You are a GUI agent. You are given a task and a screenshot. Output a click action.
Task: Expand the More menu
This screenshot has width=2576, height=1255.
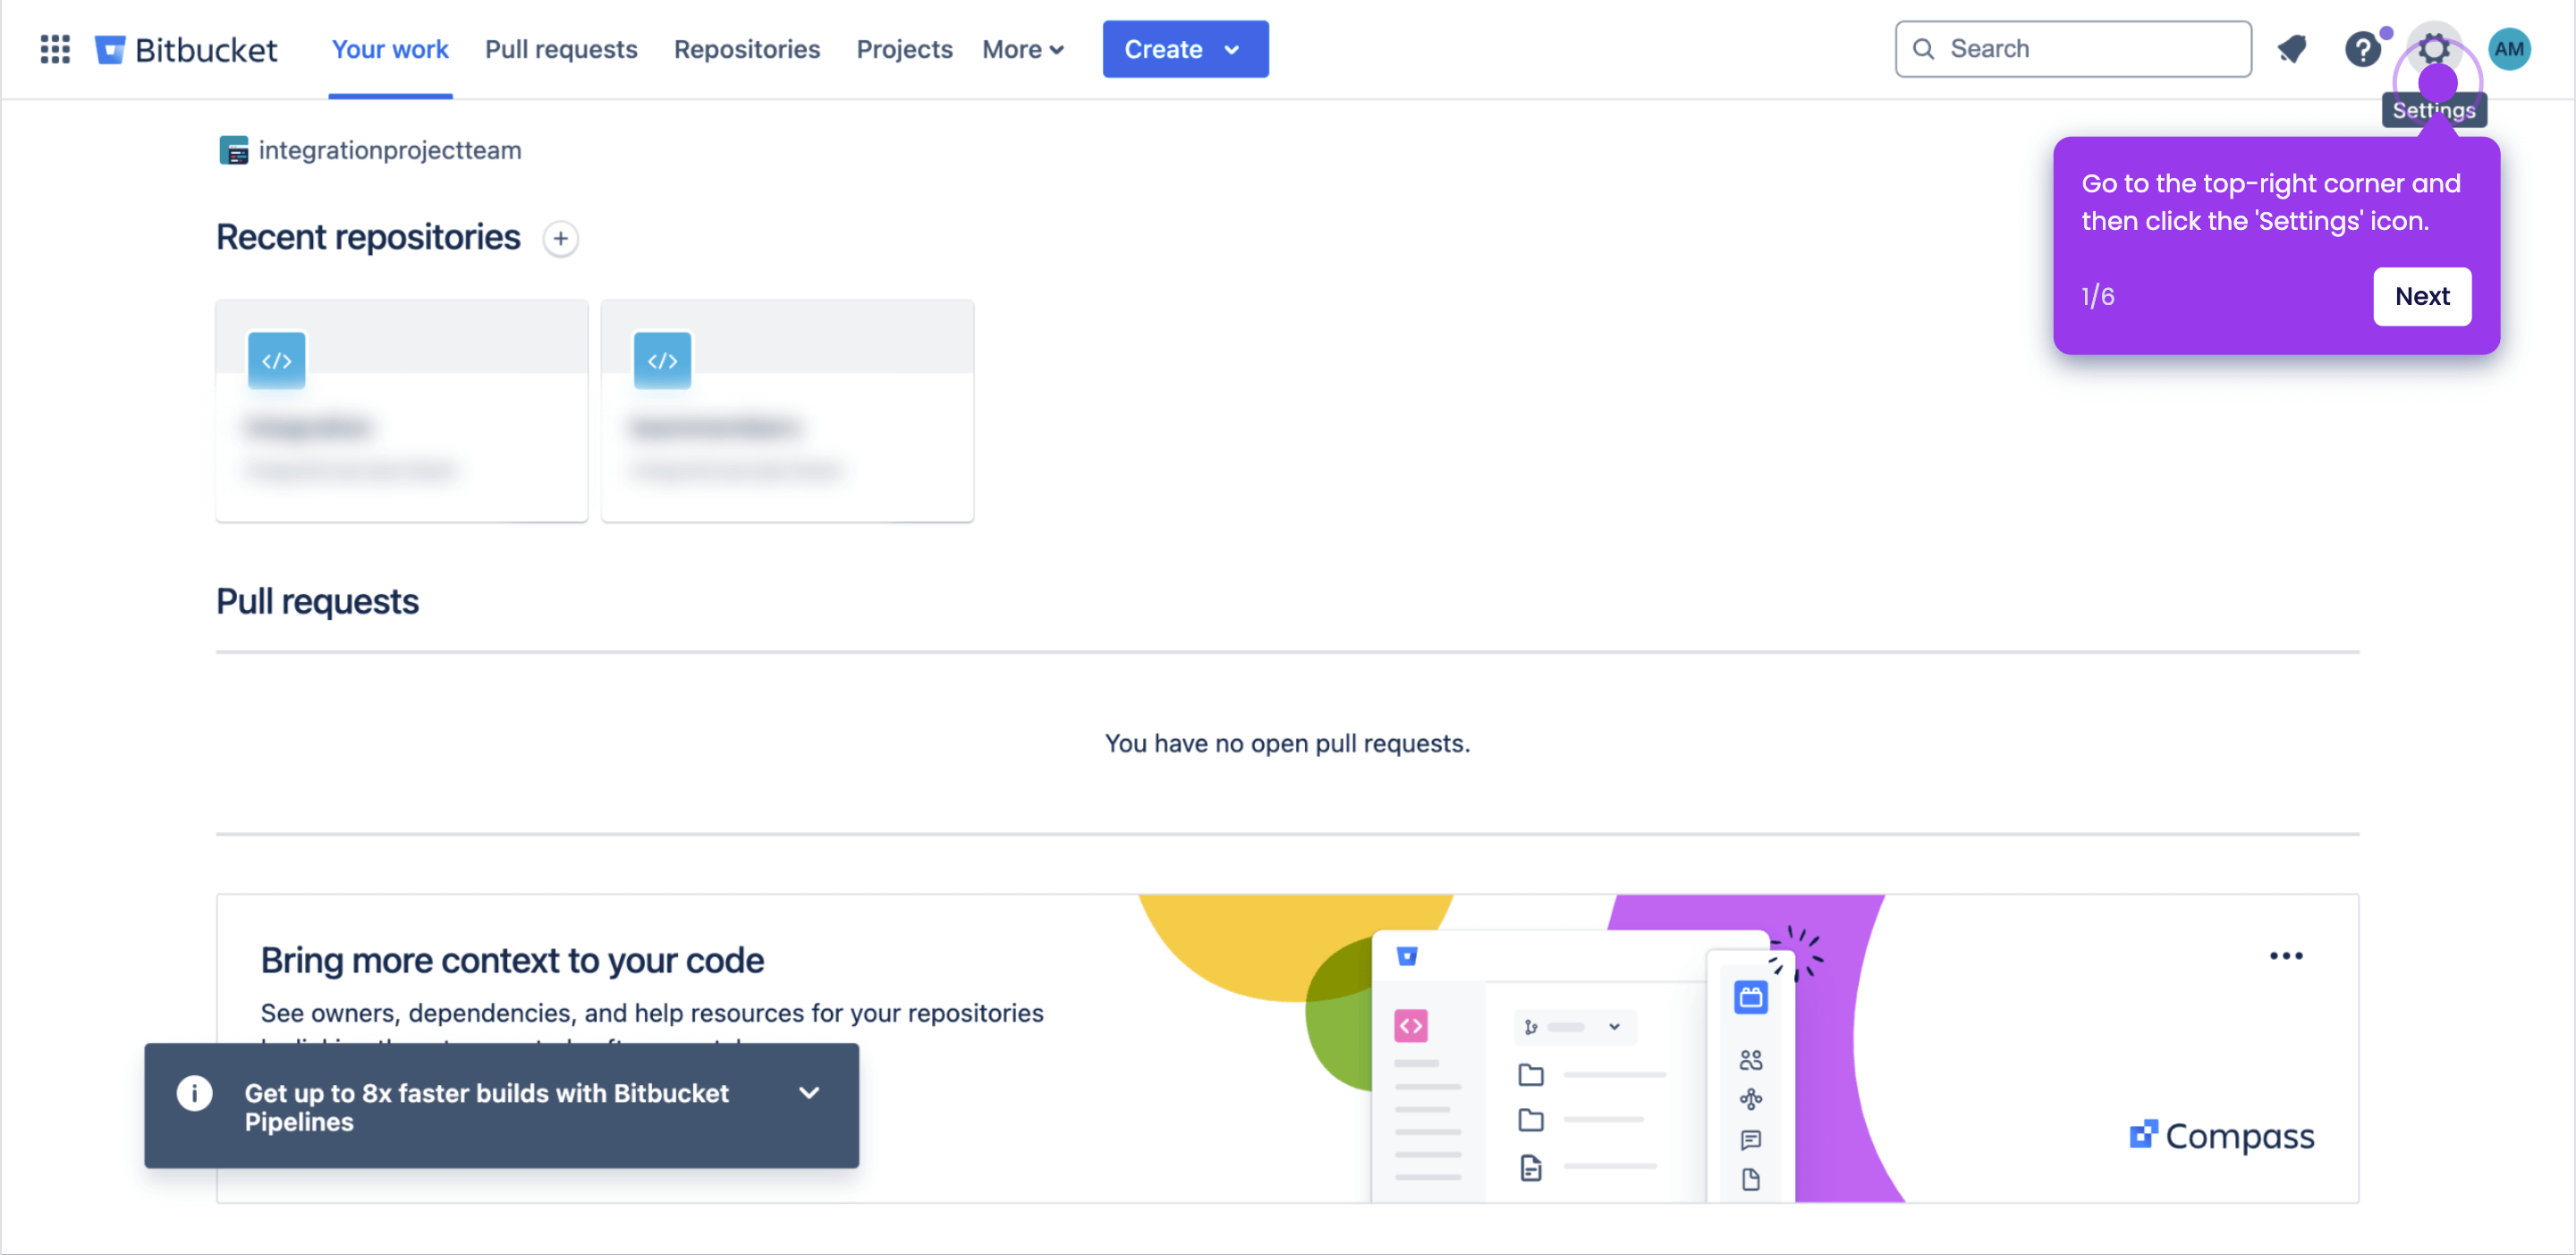click(x=1022, y=49)
